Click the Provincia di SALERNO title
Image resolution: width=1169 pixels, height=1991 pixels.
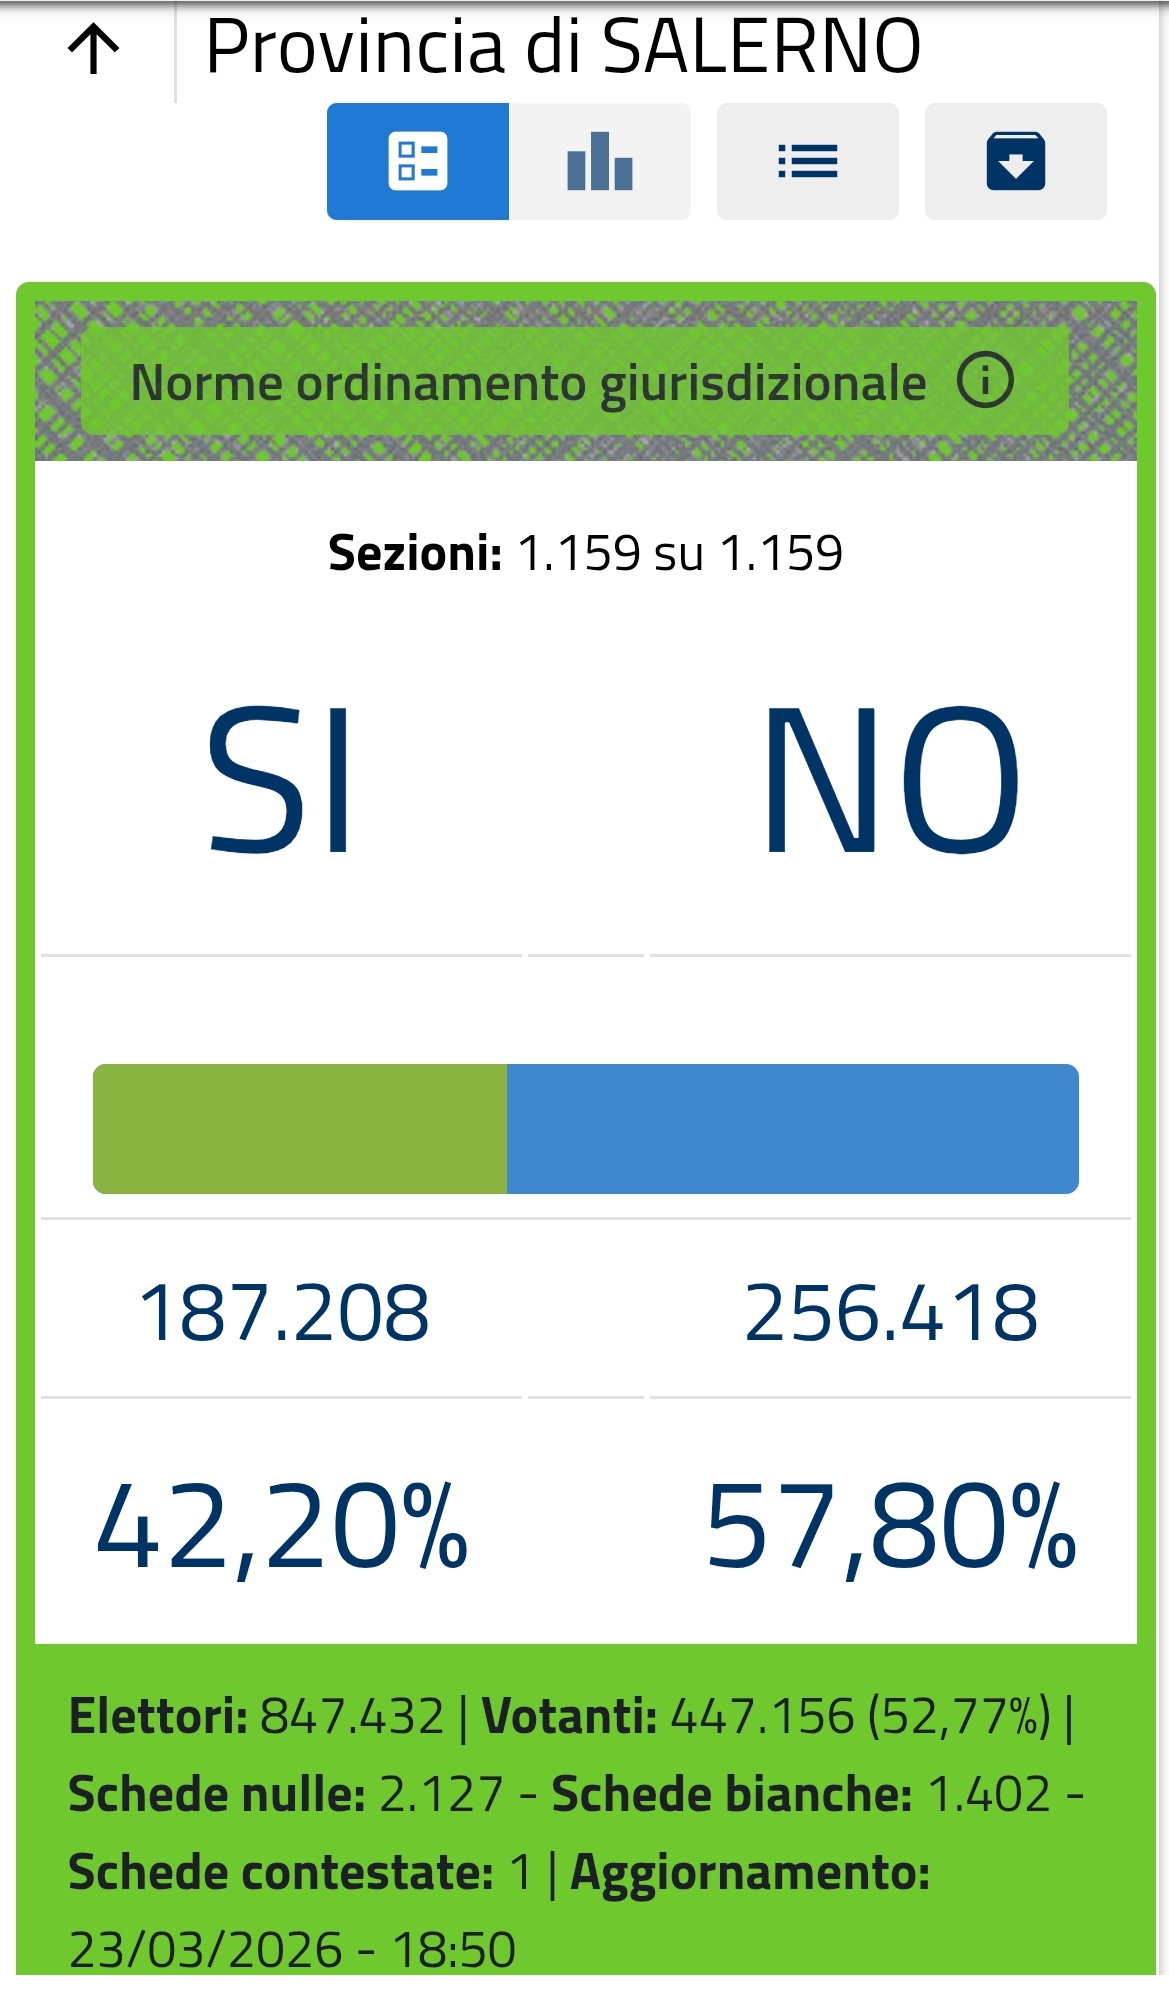(x=563, y=46)
